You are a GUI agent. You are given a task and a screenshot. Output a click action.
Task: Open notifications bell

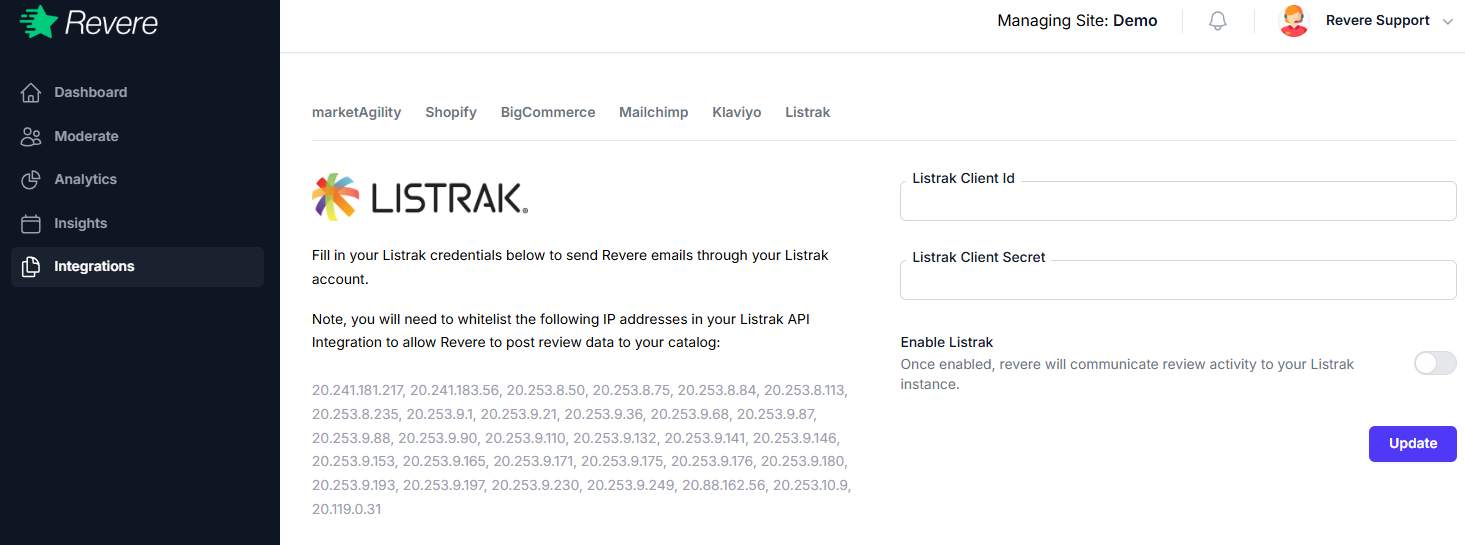pyautogui.click(x=1218, y=21)
